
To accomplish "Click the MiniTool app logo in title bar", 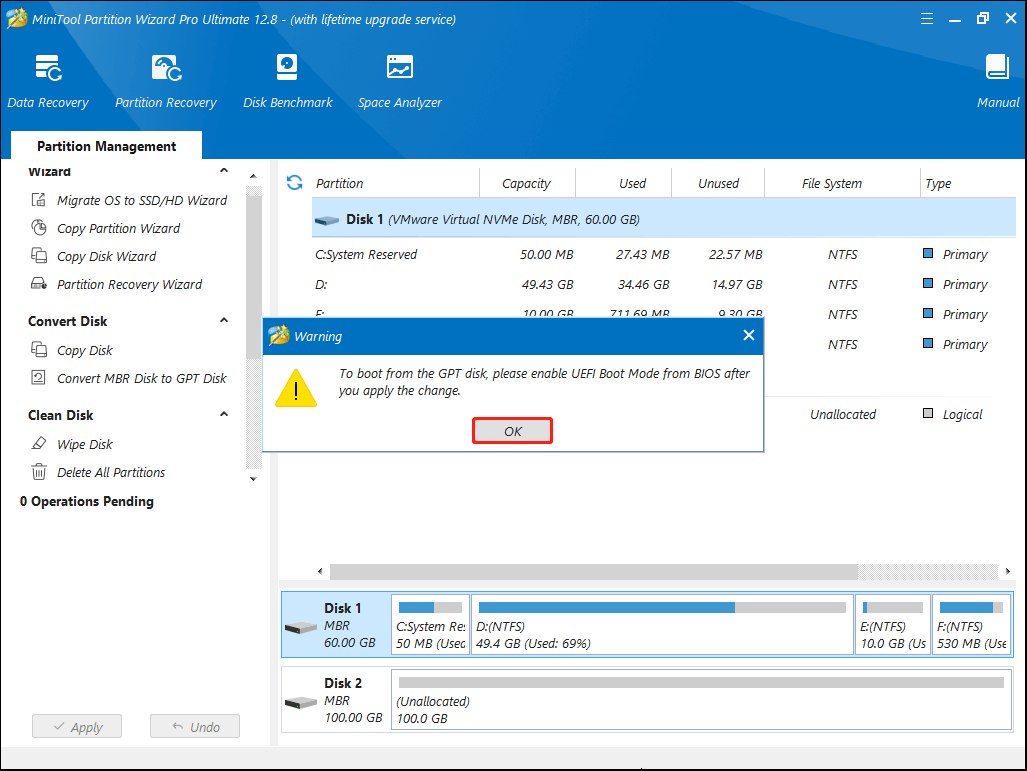I will (x=17, y=18).
